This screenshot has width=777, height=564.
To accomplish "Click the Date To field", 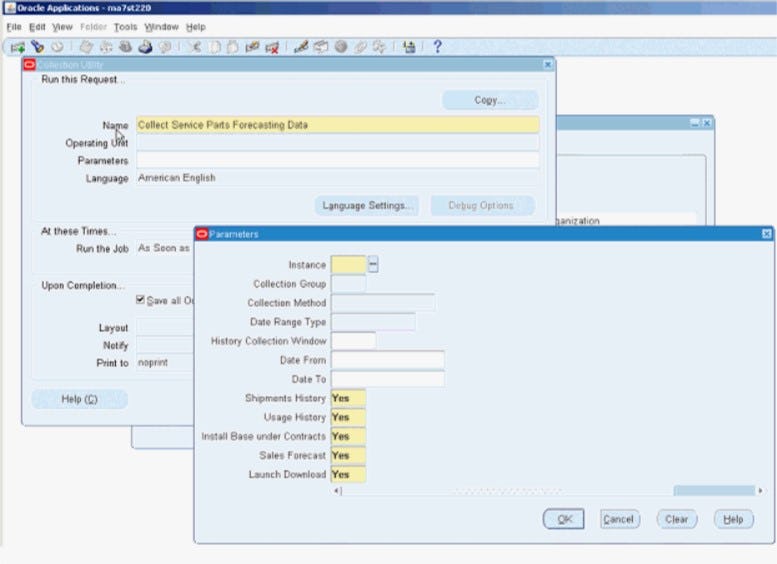I will pos(388,379).
